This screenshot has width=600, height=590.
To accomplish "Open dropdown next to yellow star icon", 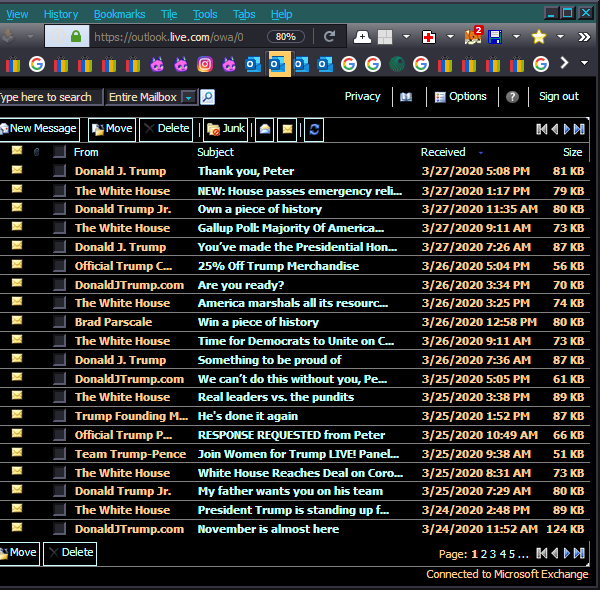I will pos(560,37).
